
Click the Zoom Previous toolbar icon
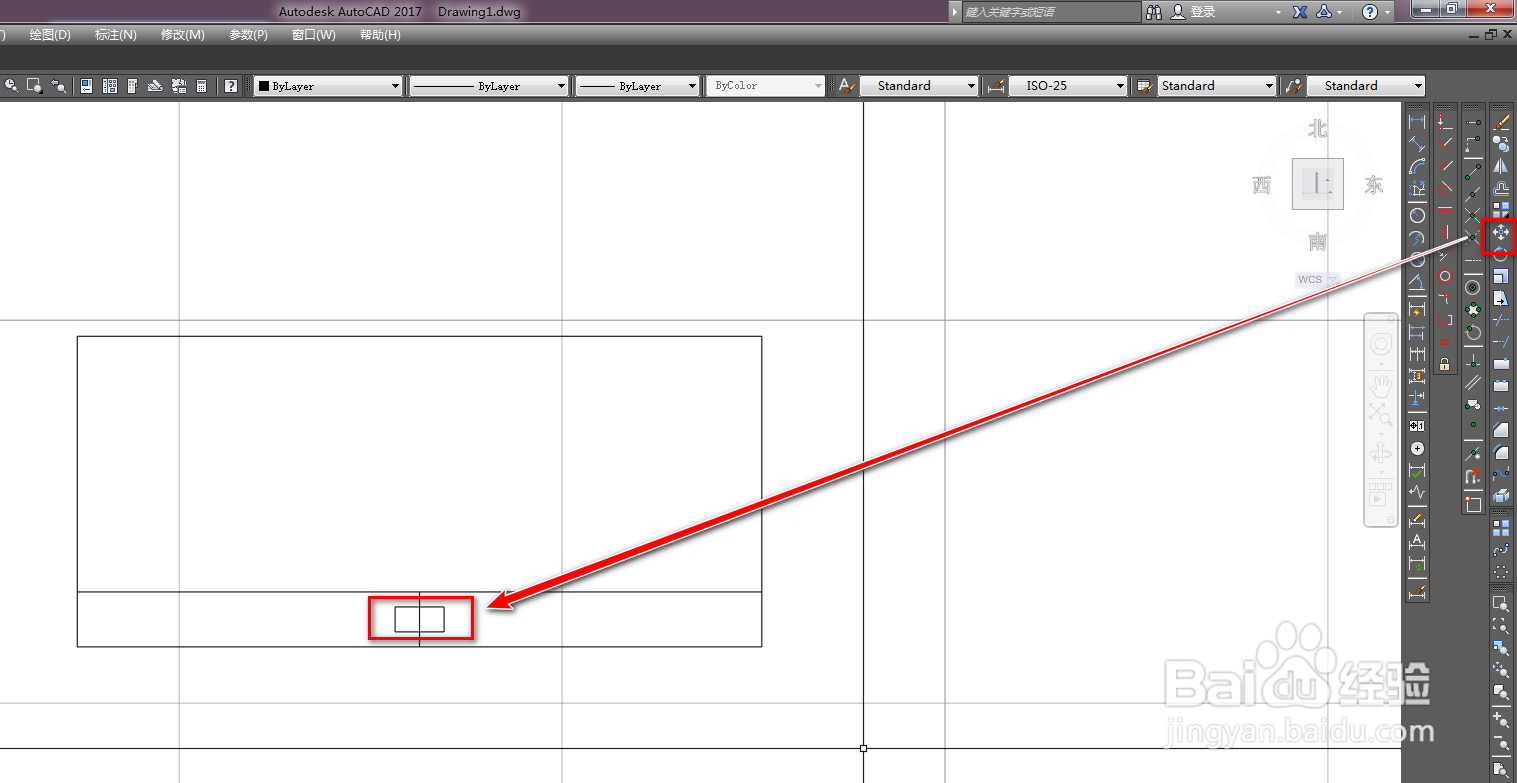point(58,86)
